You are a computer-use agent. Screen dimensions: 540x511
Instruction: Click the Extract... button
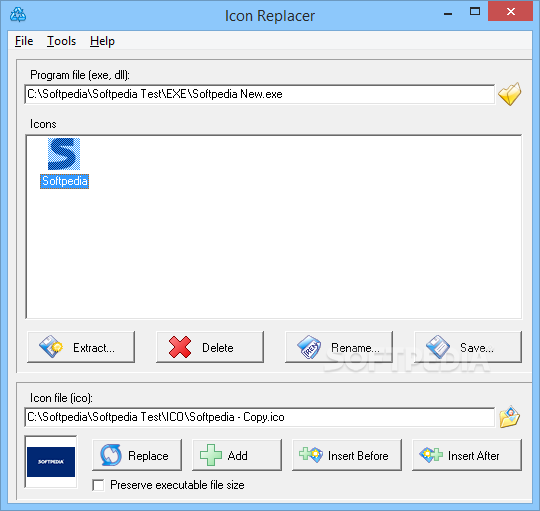(x=81, y=347)
